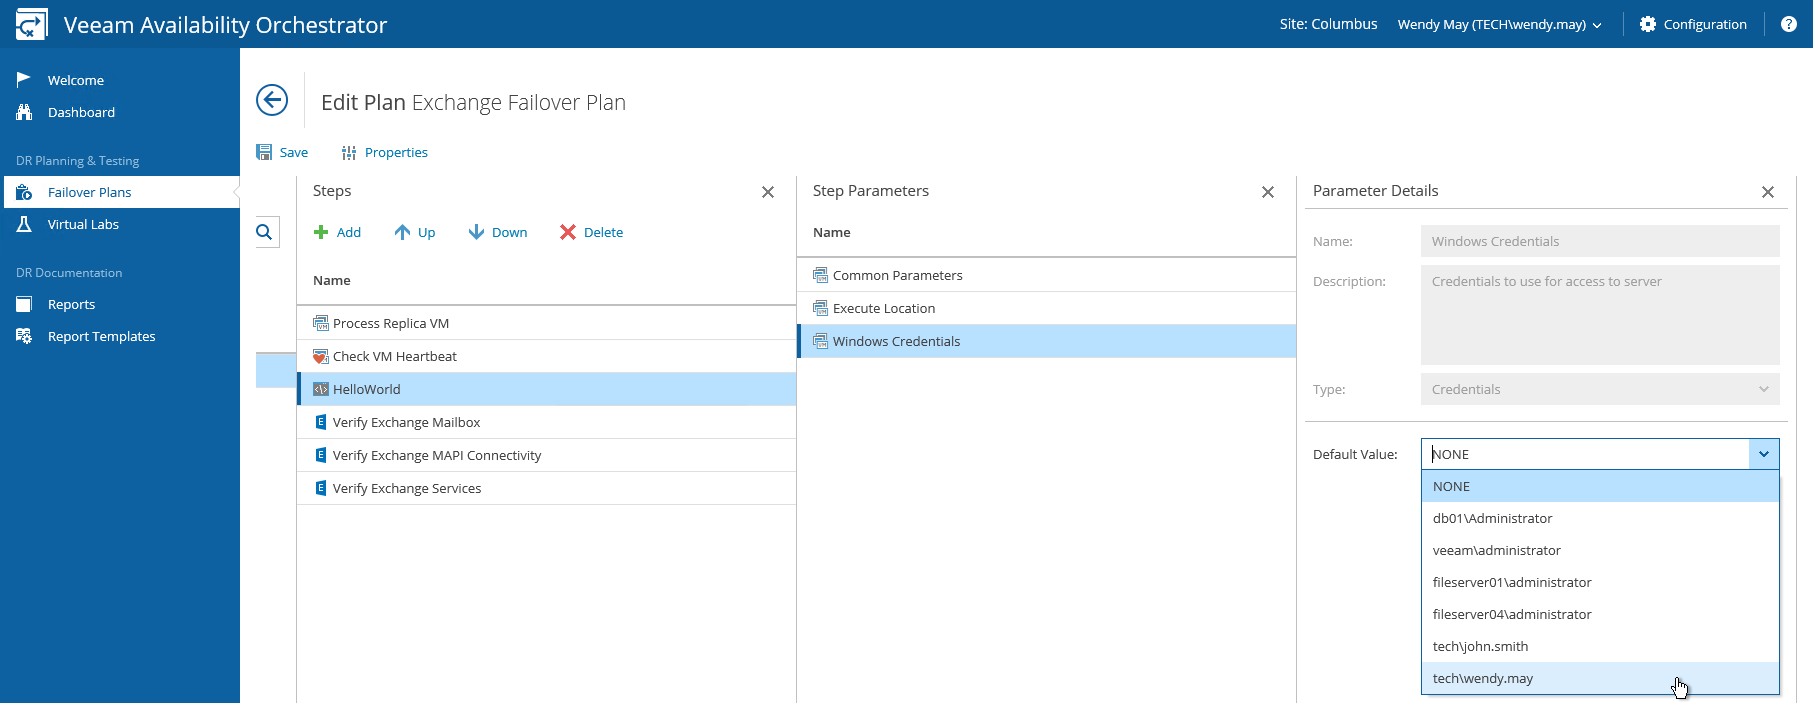Screen dimensions: 1813x703
Task: Click the Save disk icon
Action: [264, 152]
